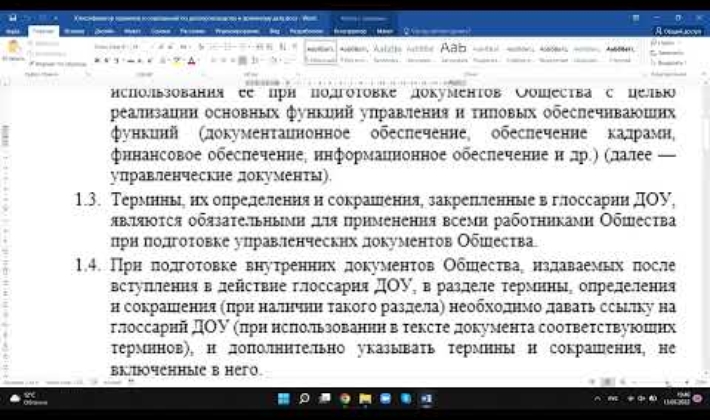This screenshot has height=420, width=710.
Task: Click the Sort button in Paragraph group
Action: (283, 47)
